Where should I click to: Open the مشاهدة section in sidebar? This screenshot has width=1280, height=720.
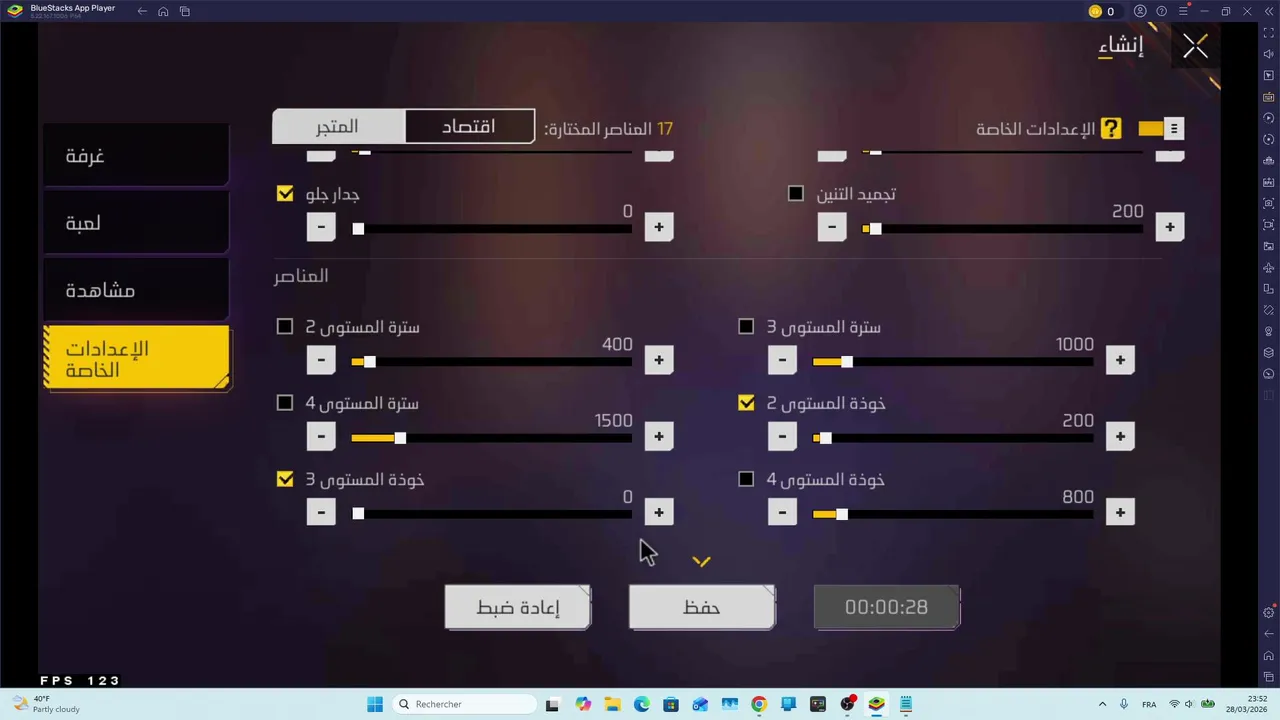pyautogui.click(x=137, y=290)
